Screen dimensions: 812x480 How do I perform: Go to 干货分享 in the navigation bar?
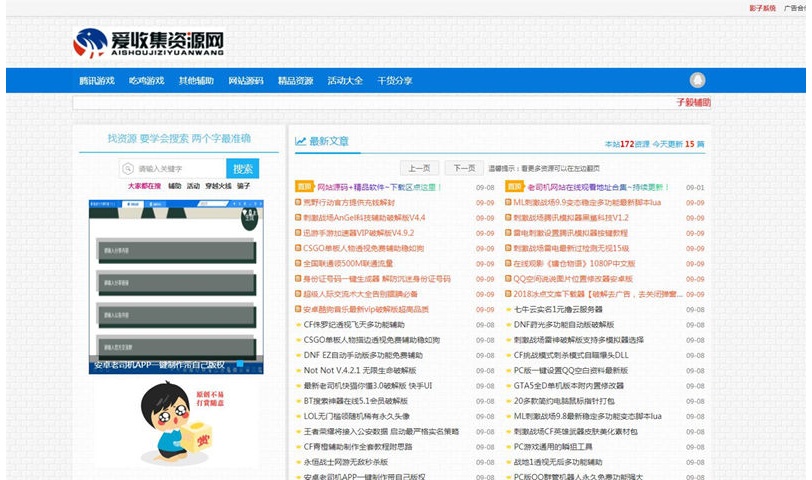394,81
